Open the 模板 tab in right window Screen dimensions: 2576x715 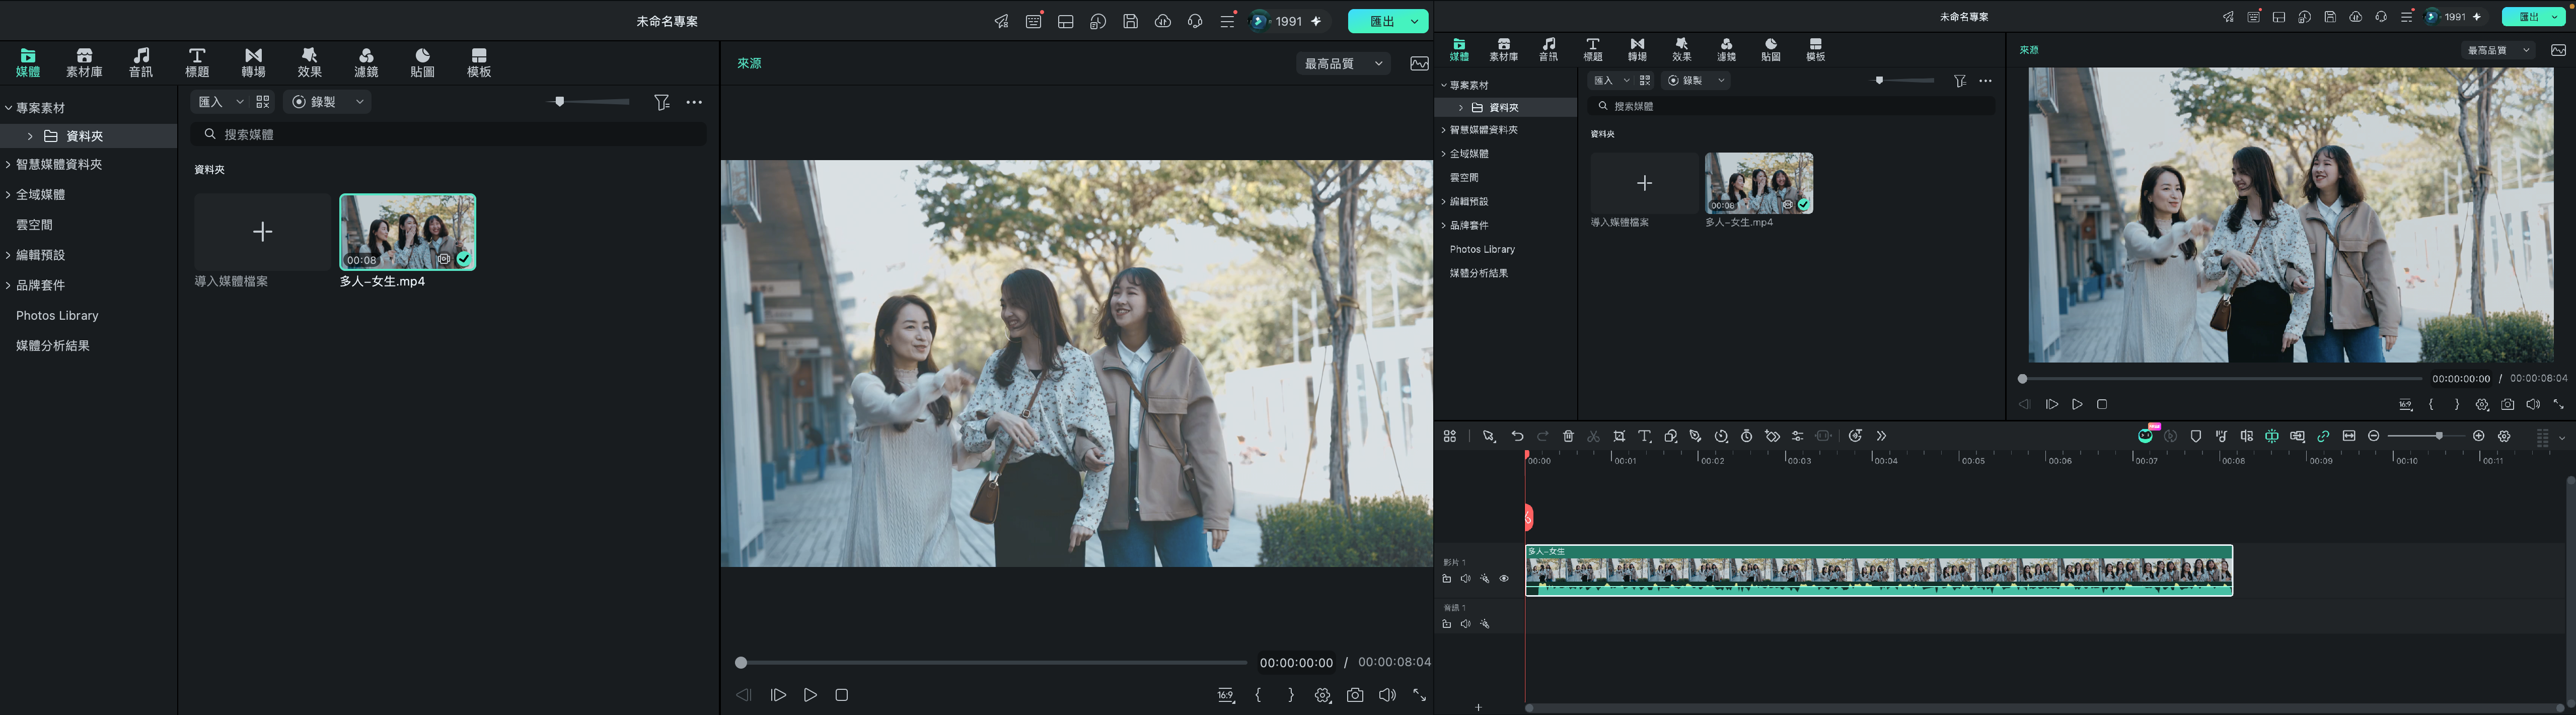(x=1815, y=49)
